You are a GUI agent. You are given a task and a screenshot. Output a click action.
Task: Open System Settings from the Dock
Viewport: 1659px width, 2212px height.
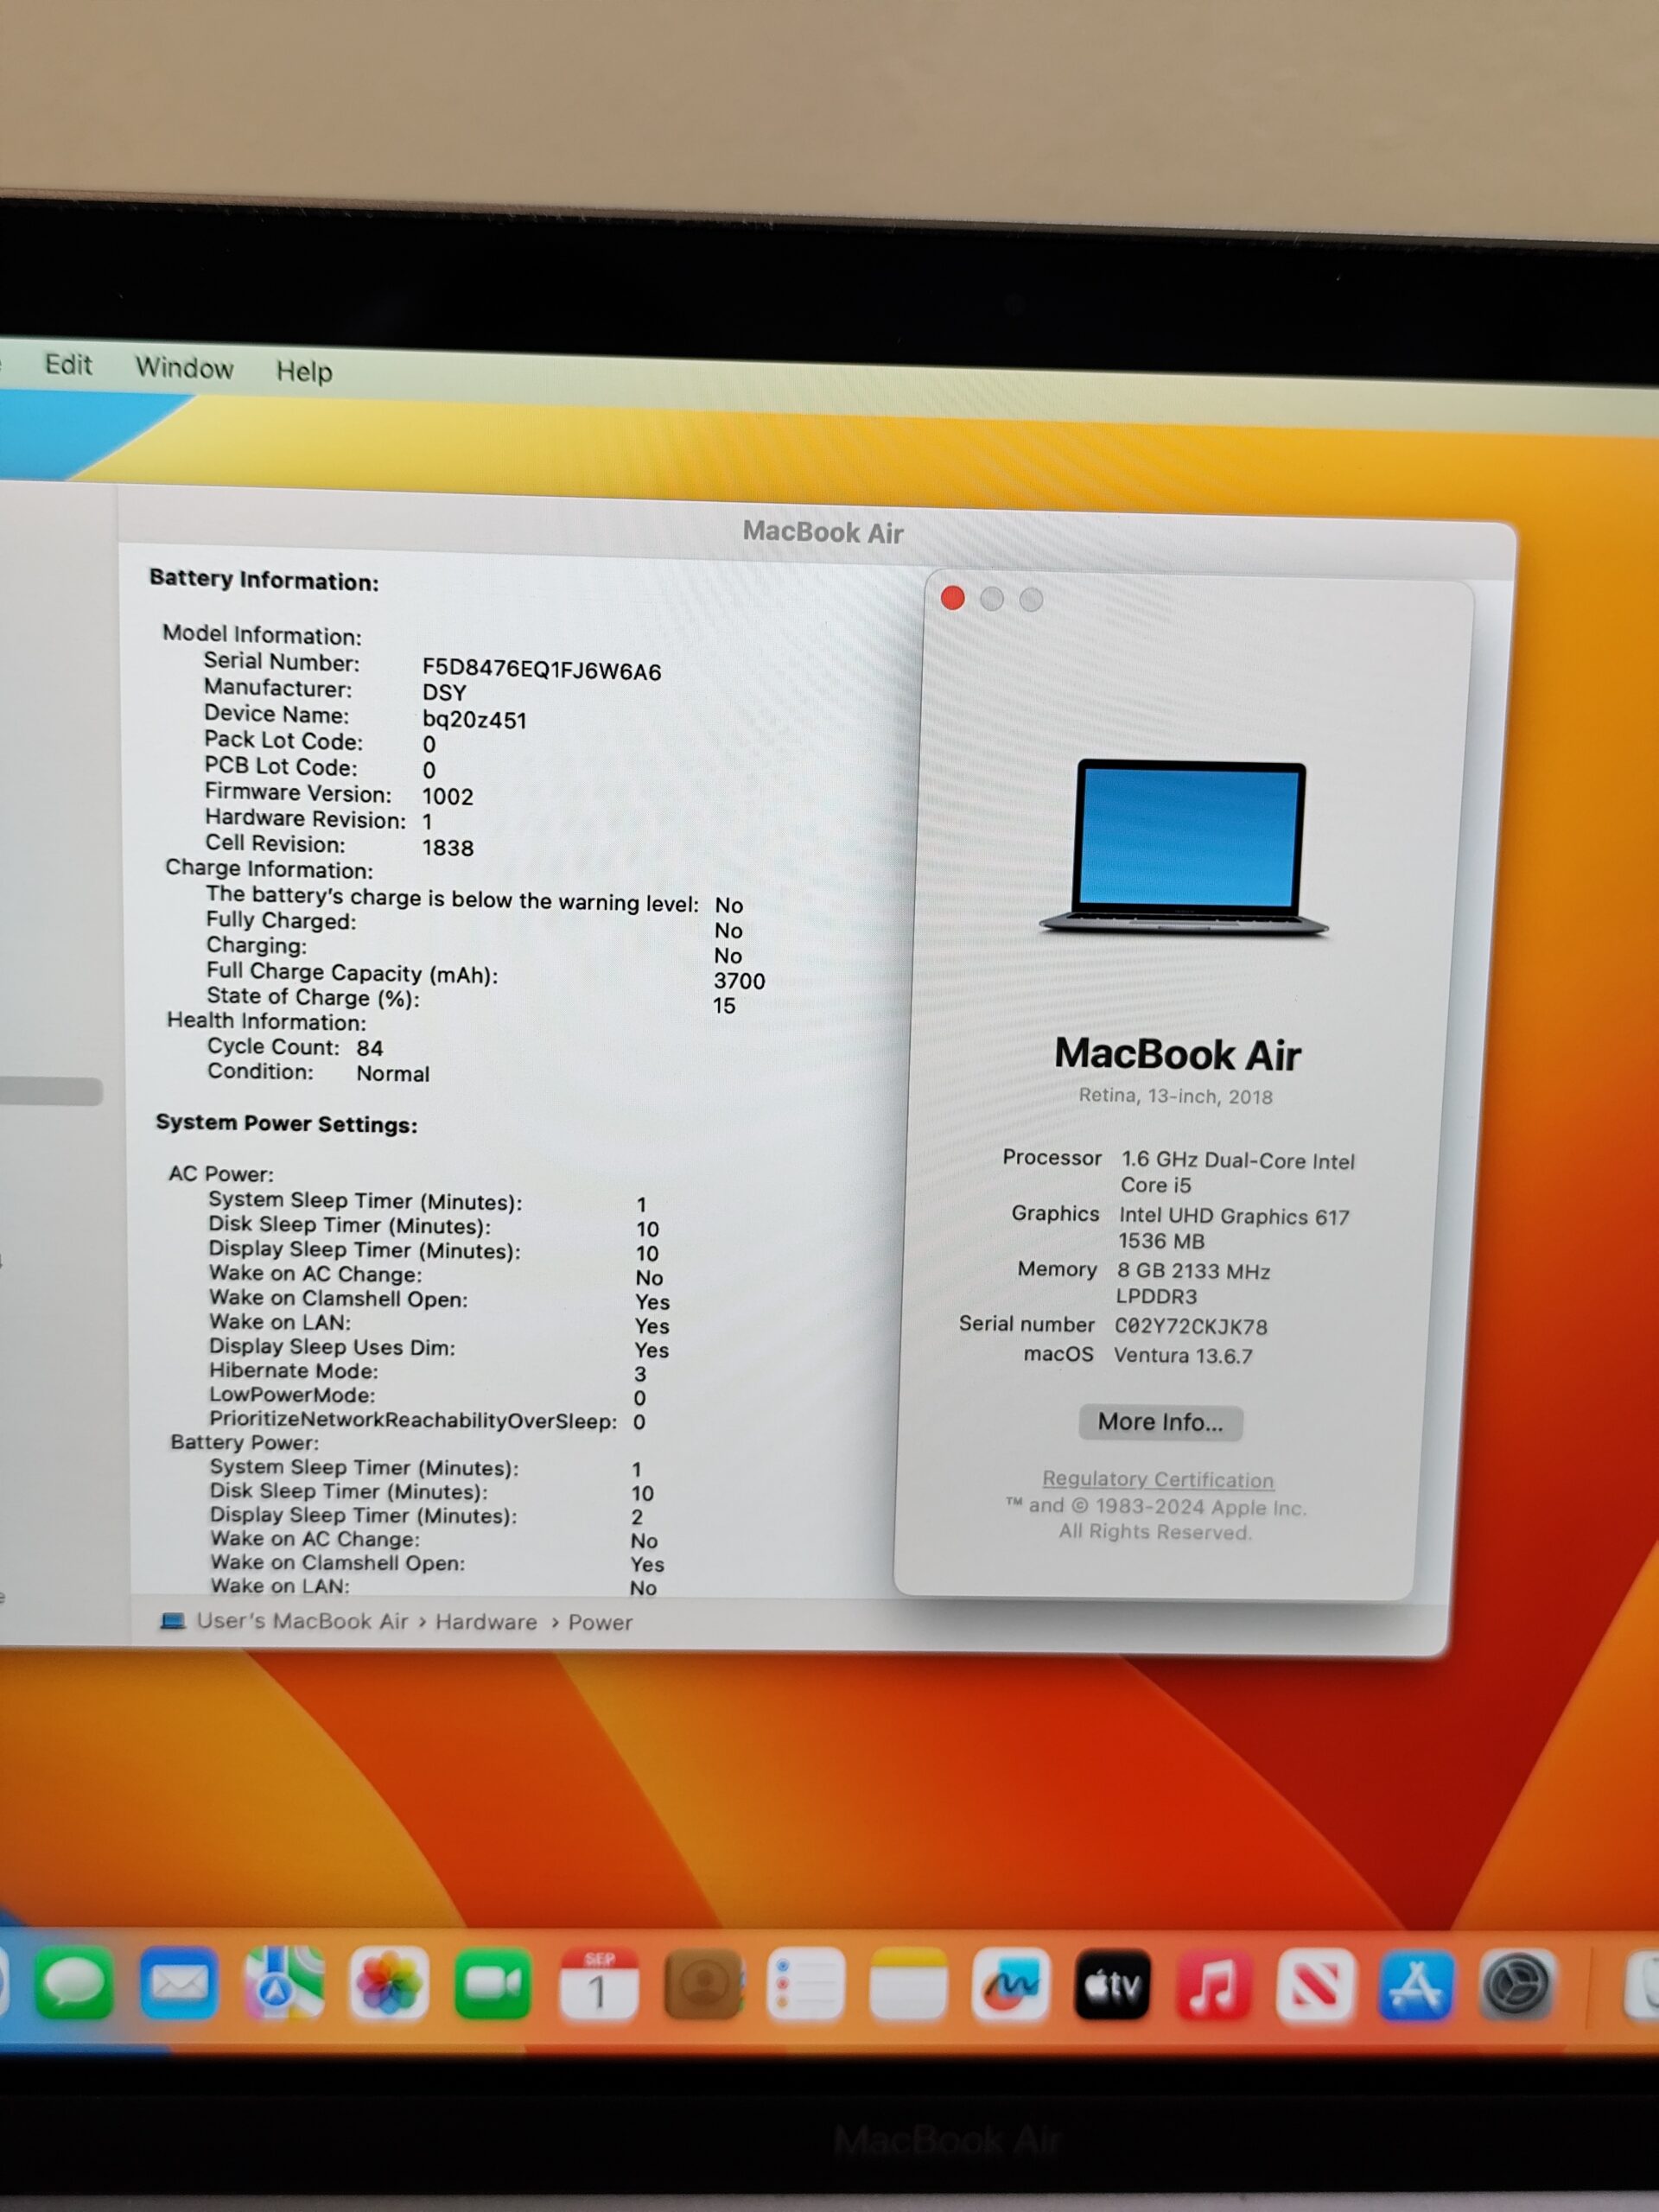coord(1517,1984)
